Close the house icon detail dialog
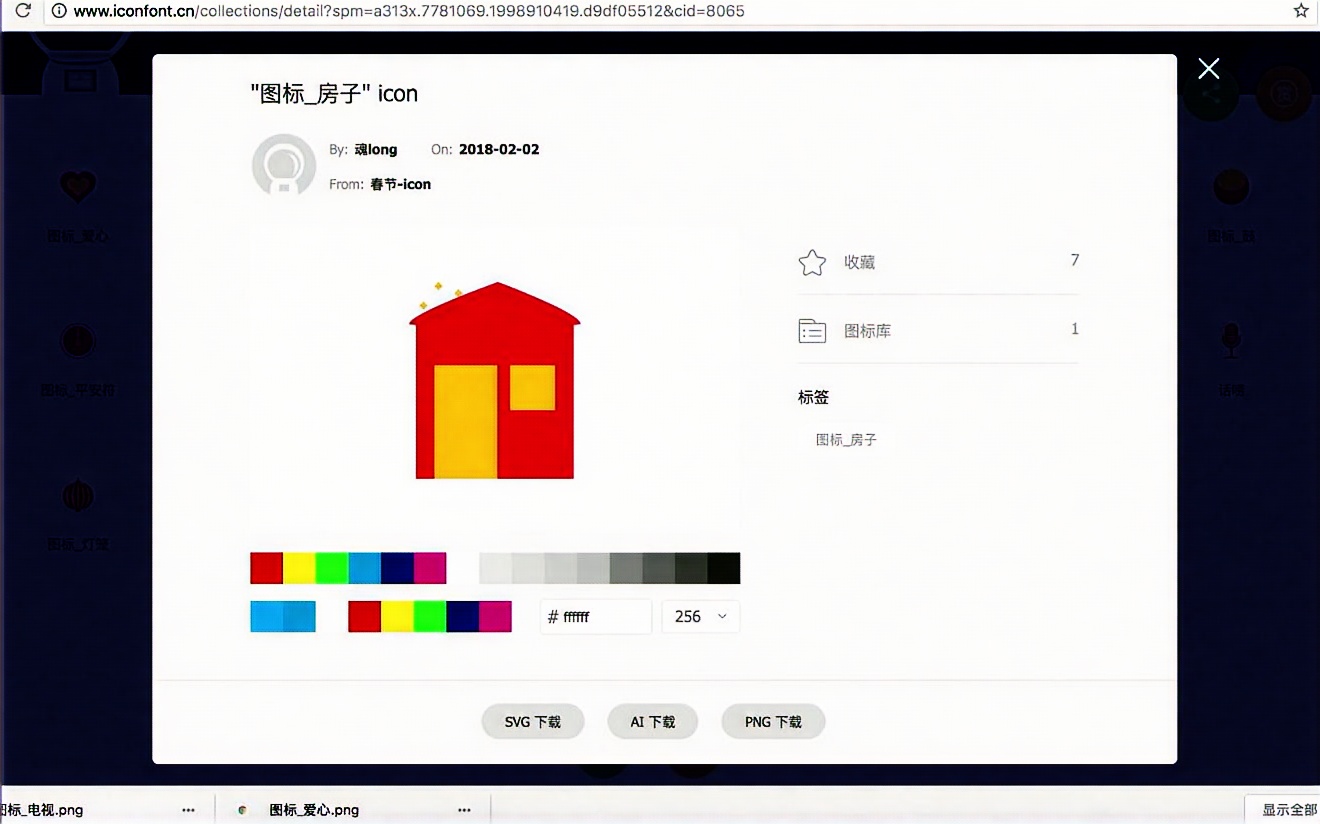 [1209, 68]
